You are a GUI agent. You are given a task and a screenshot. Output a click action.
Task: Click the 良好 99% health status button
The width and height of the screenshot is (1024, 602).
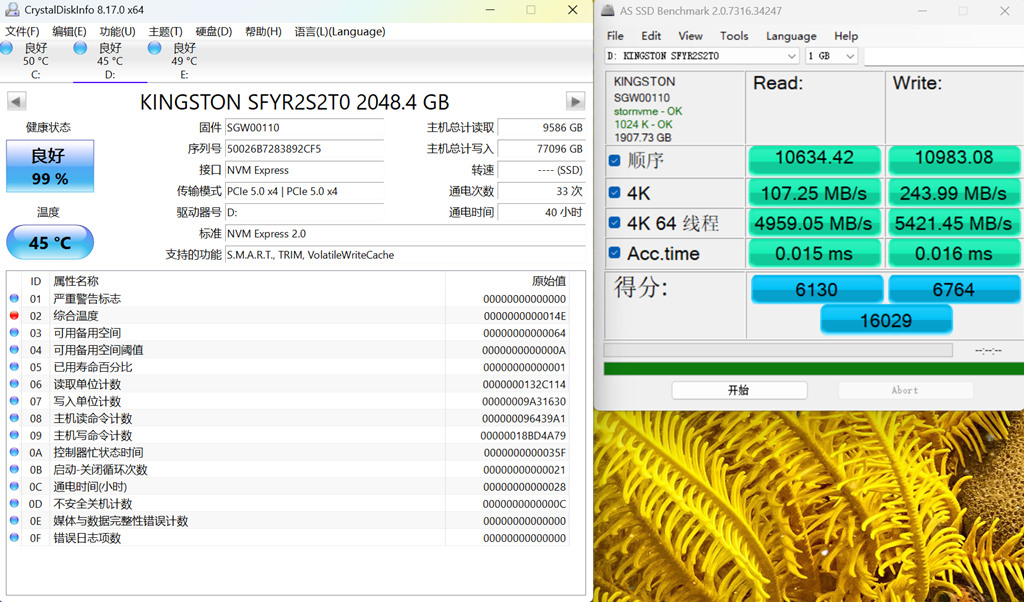pos(50,166)
